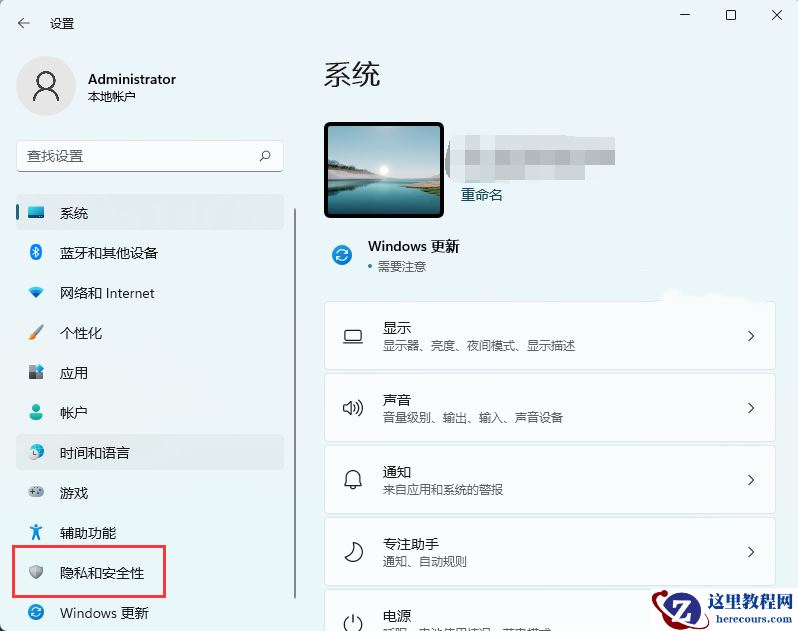Select 系统 in the sidebar
Viewport: 798px width, 631px height.
(x=150, y=212)
